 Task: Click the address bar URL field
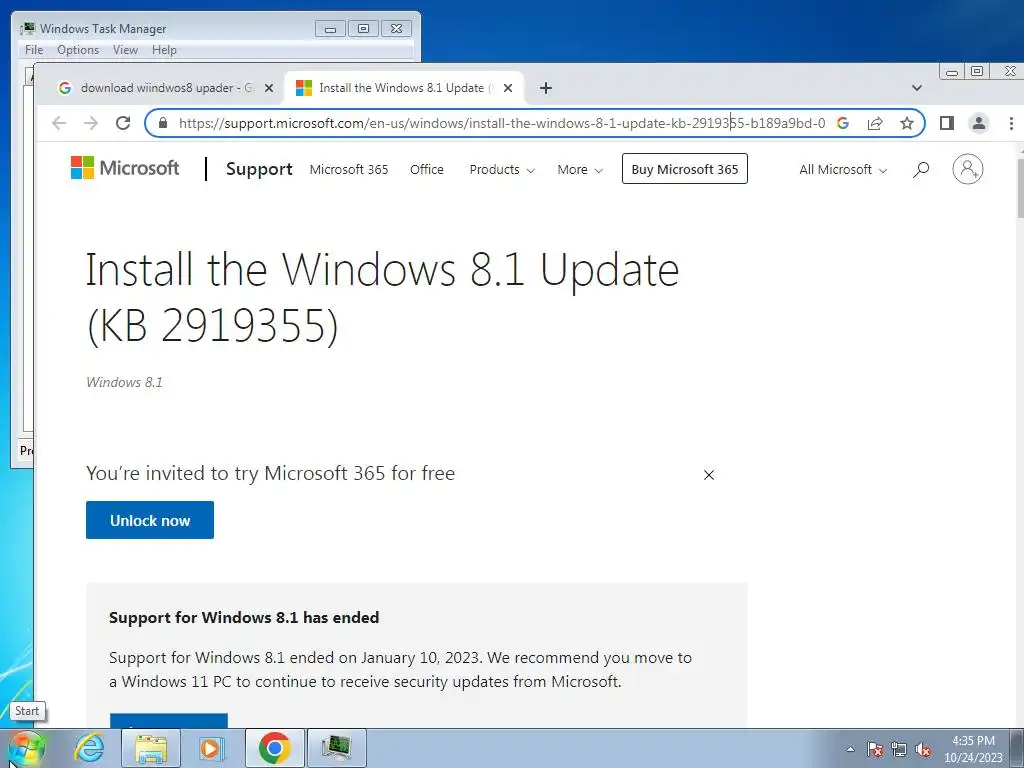502,123
